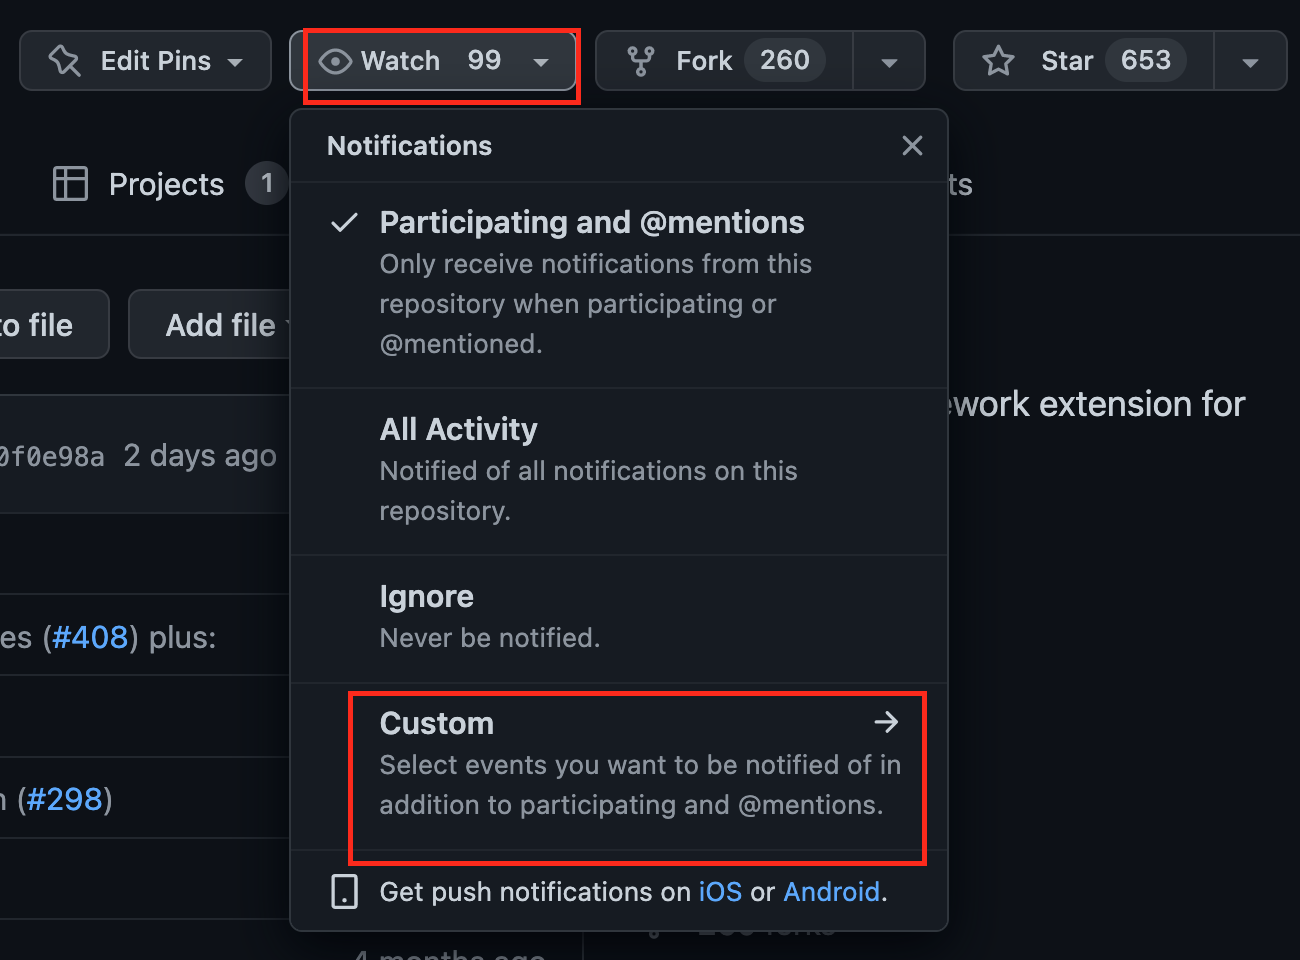Screen dimensions: 1300x960
Task: Switch to the Projects tab
Action: point(166,183)
